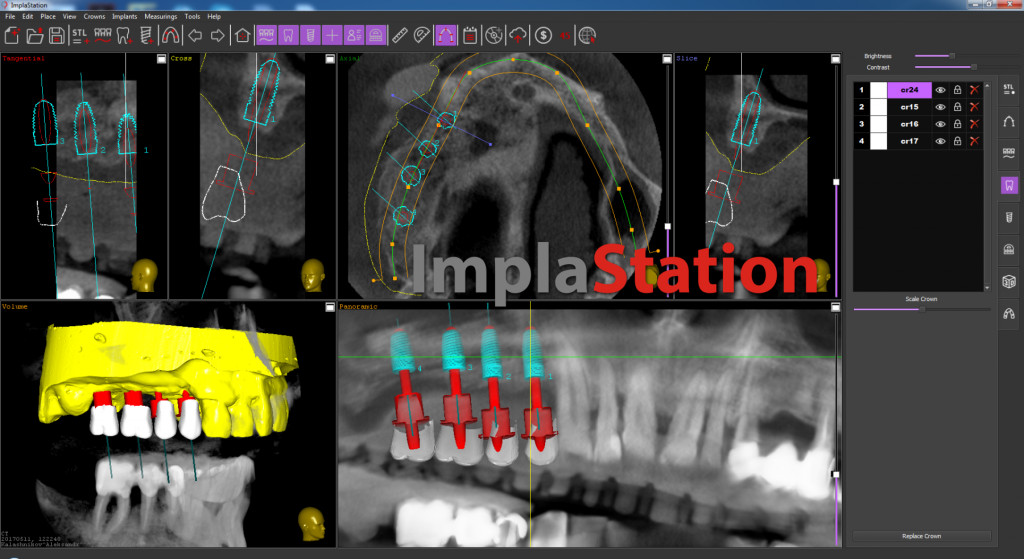Image resolution: width=1024 pixels, height=559 pixels.
Task: Delete crown cr15 with red X
Action: pyautogui.click(x=974, y=107)
